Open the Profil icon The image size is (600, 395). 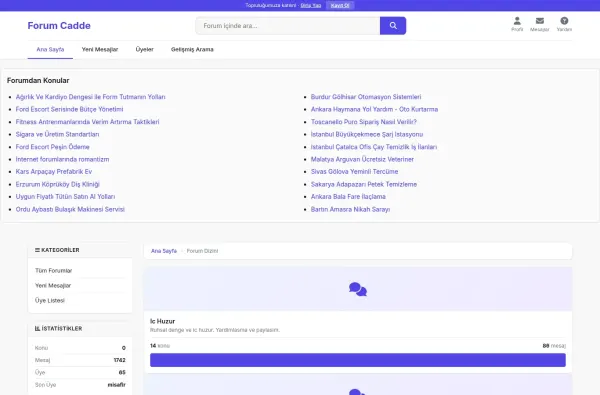click(x=517, y=24)
